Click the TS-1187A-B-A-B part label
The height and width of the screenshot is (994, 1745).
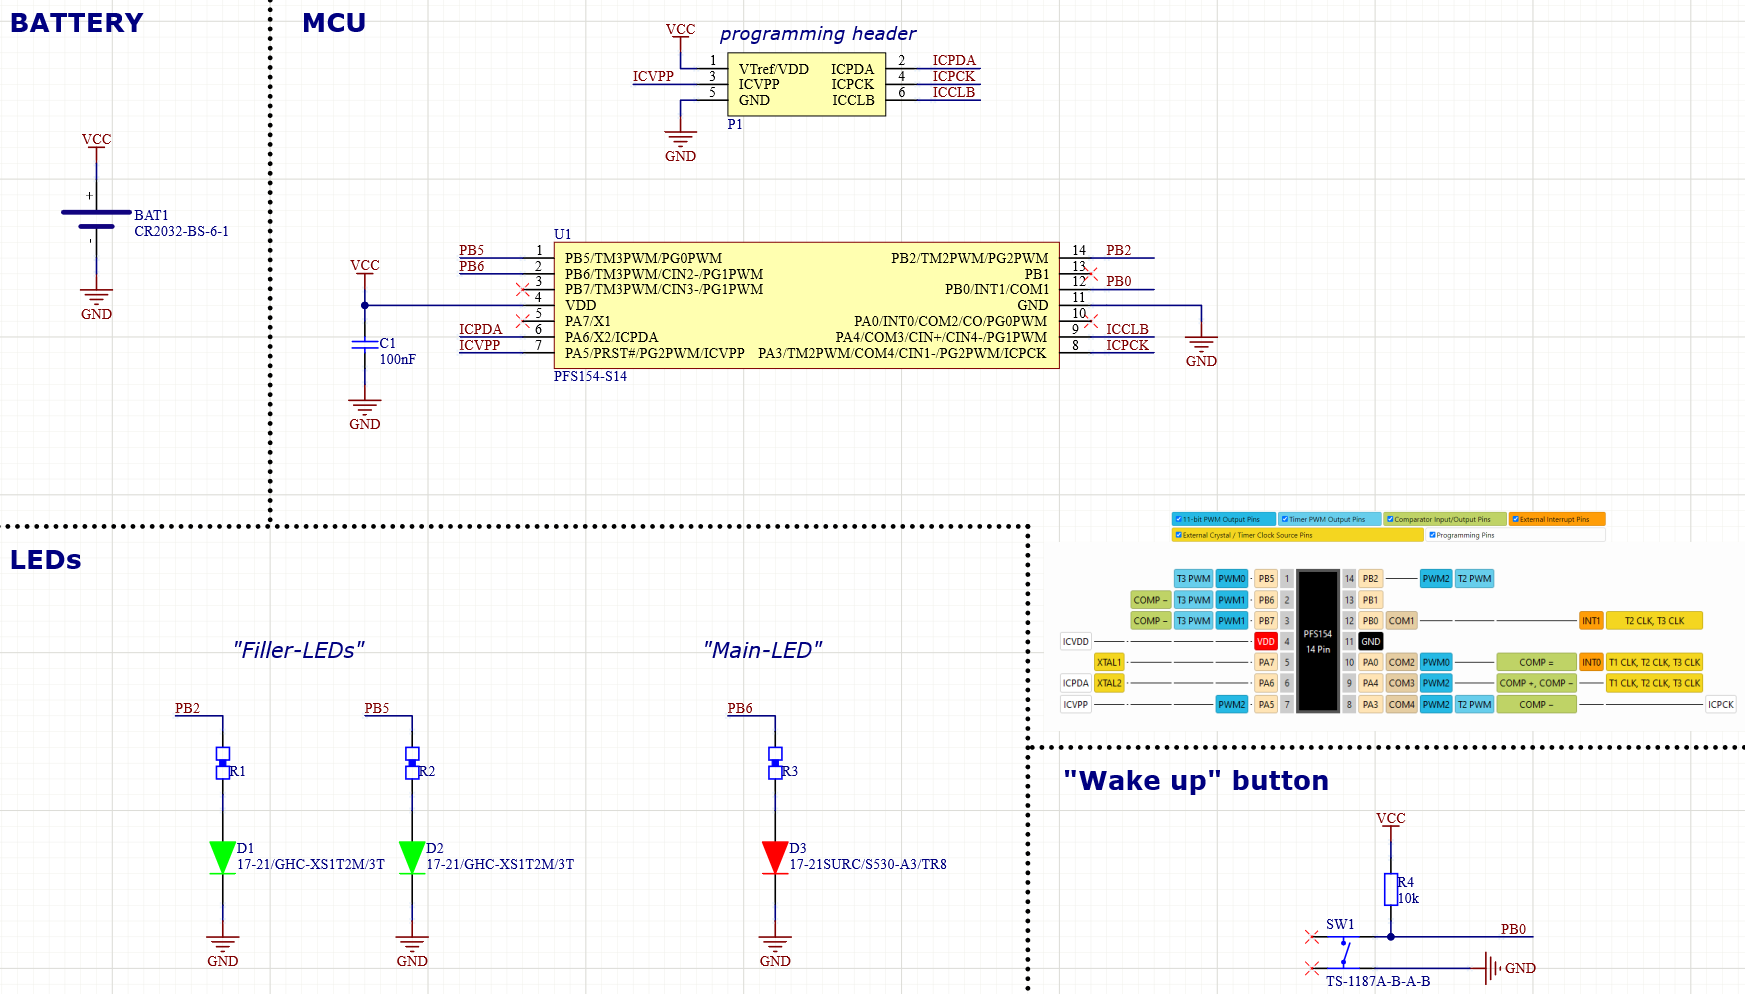tap(1378, 981)
